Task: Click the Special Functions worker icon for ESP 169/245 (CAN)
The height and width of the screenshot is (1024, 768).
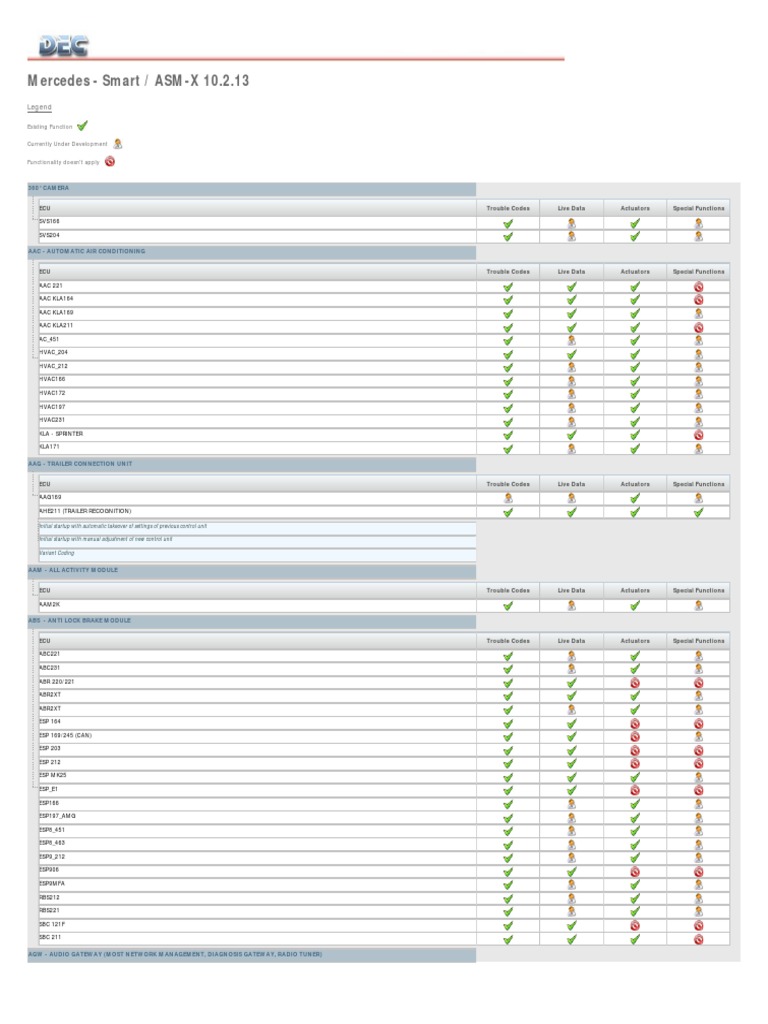Action: [699, 737]
